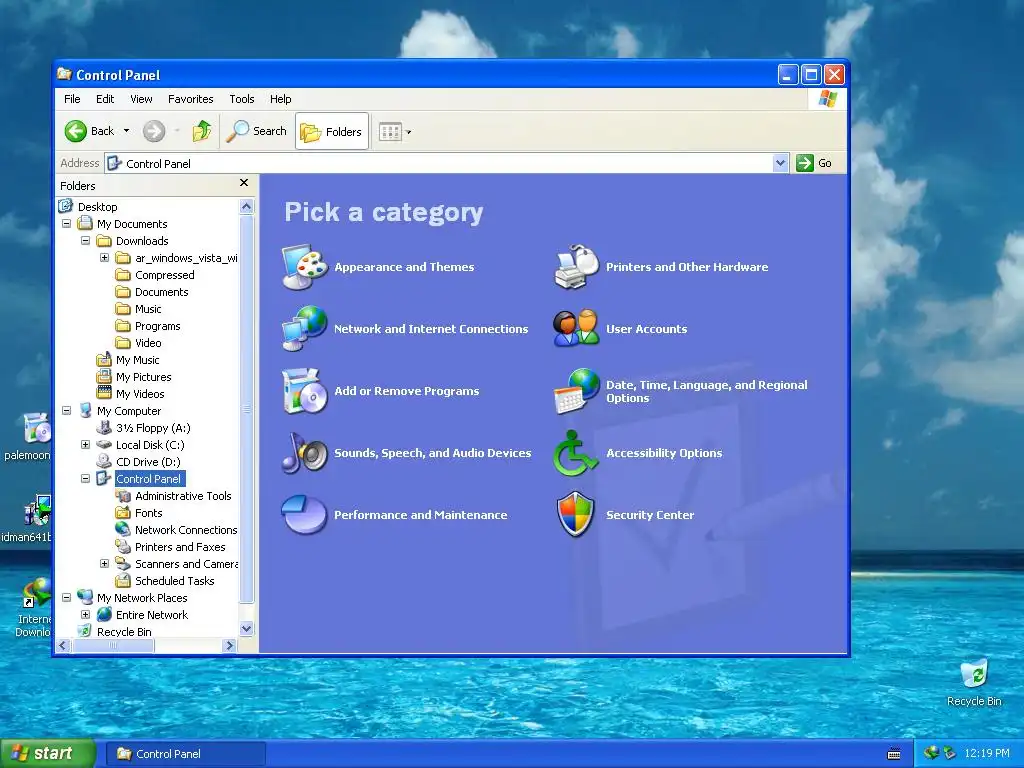Open the Appearance and Themes category icon
Screen dimensions: 1024x768
[304, 266]
